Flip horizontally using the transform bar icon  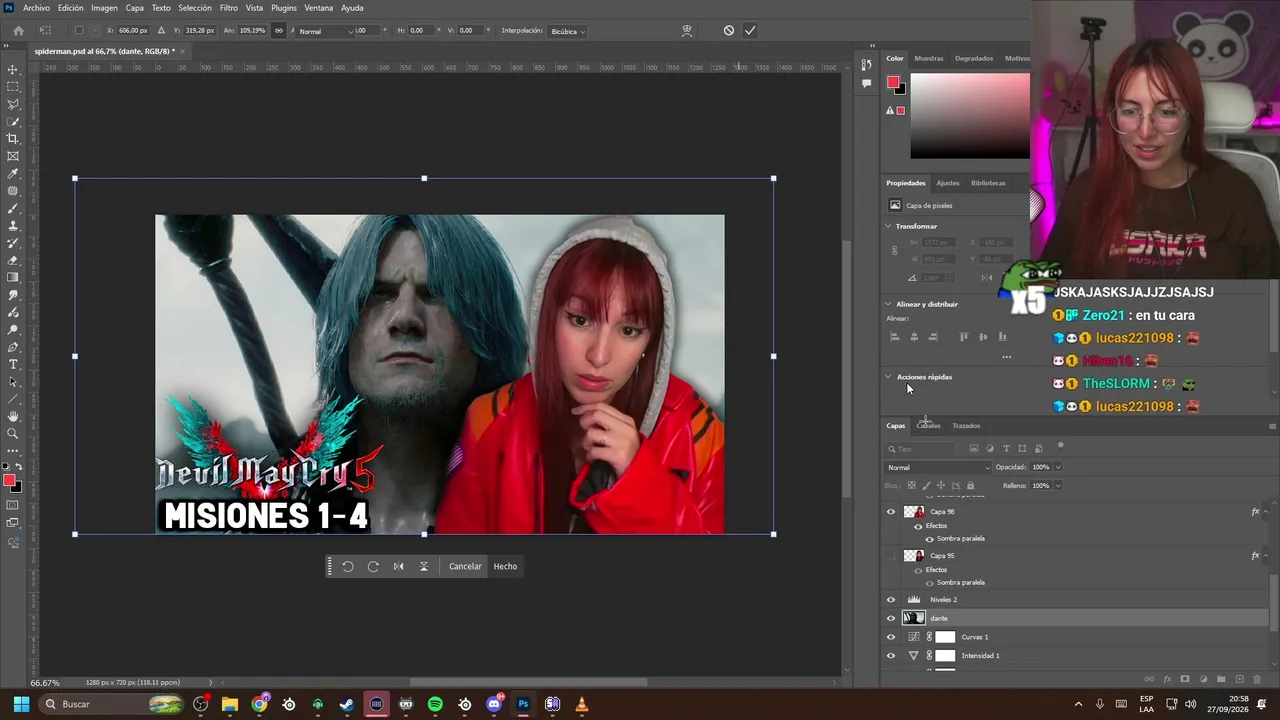coord(398,566)
